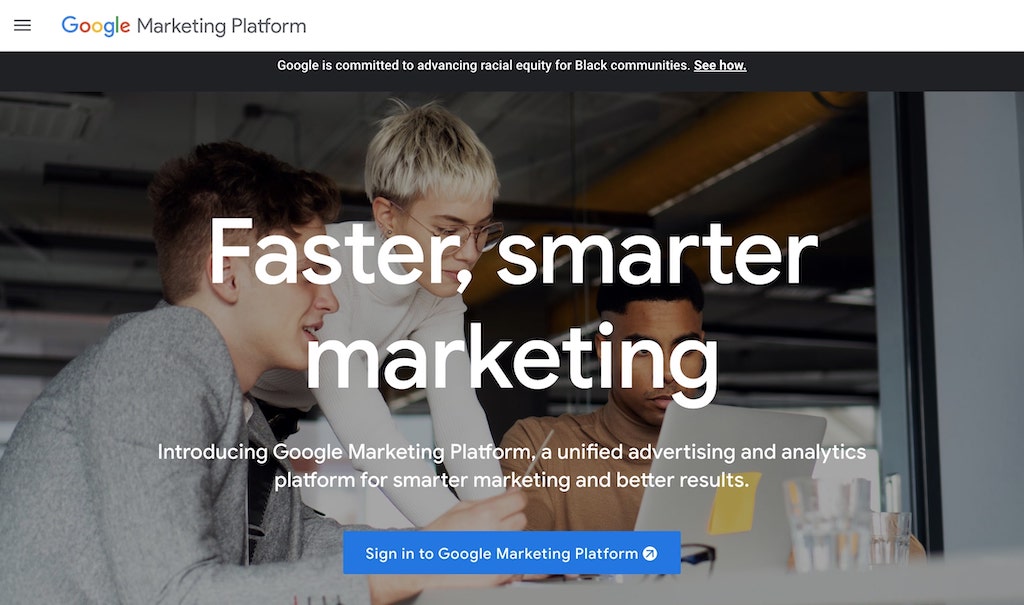Click the yellow sticky note on laptop

[x=734, y=504]
